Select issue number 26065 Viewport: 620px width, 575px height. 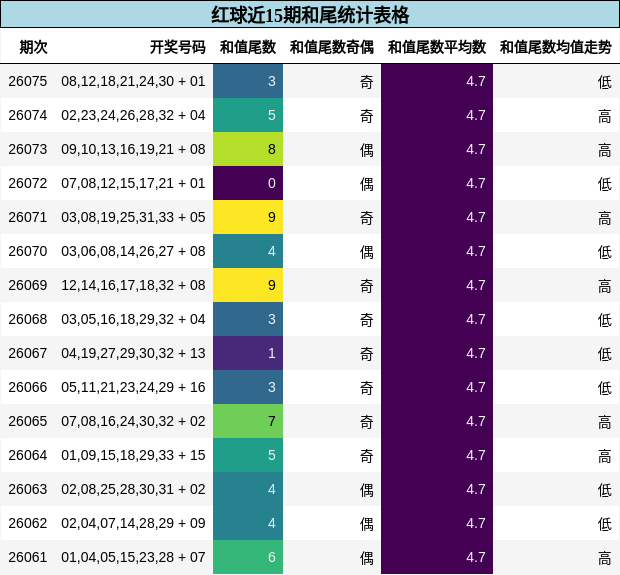[28, 421]
